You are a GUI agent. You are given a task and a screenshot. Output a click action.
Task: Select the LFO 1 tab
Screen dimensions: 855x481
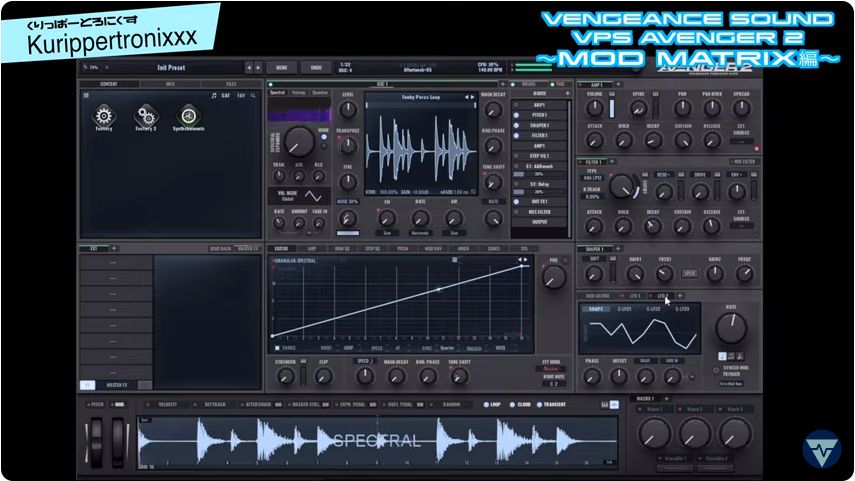[x=635, y=296]
